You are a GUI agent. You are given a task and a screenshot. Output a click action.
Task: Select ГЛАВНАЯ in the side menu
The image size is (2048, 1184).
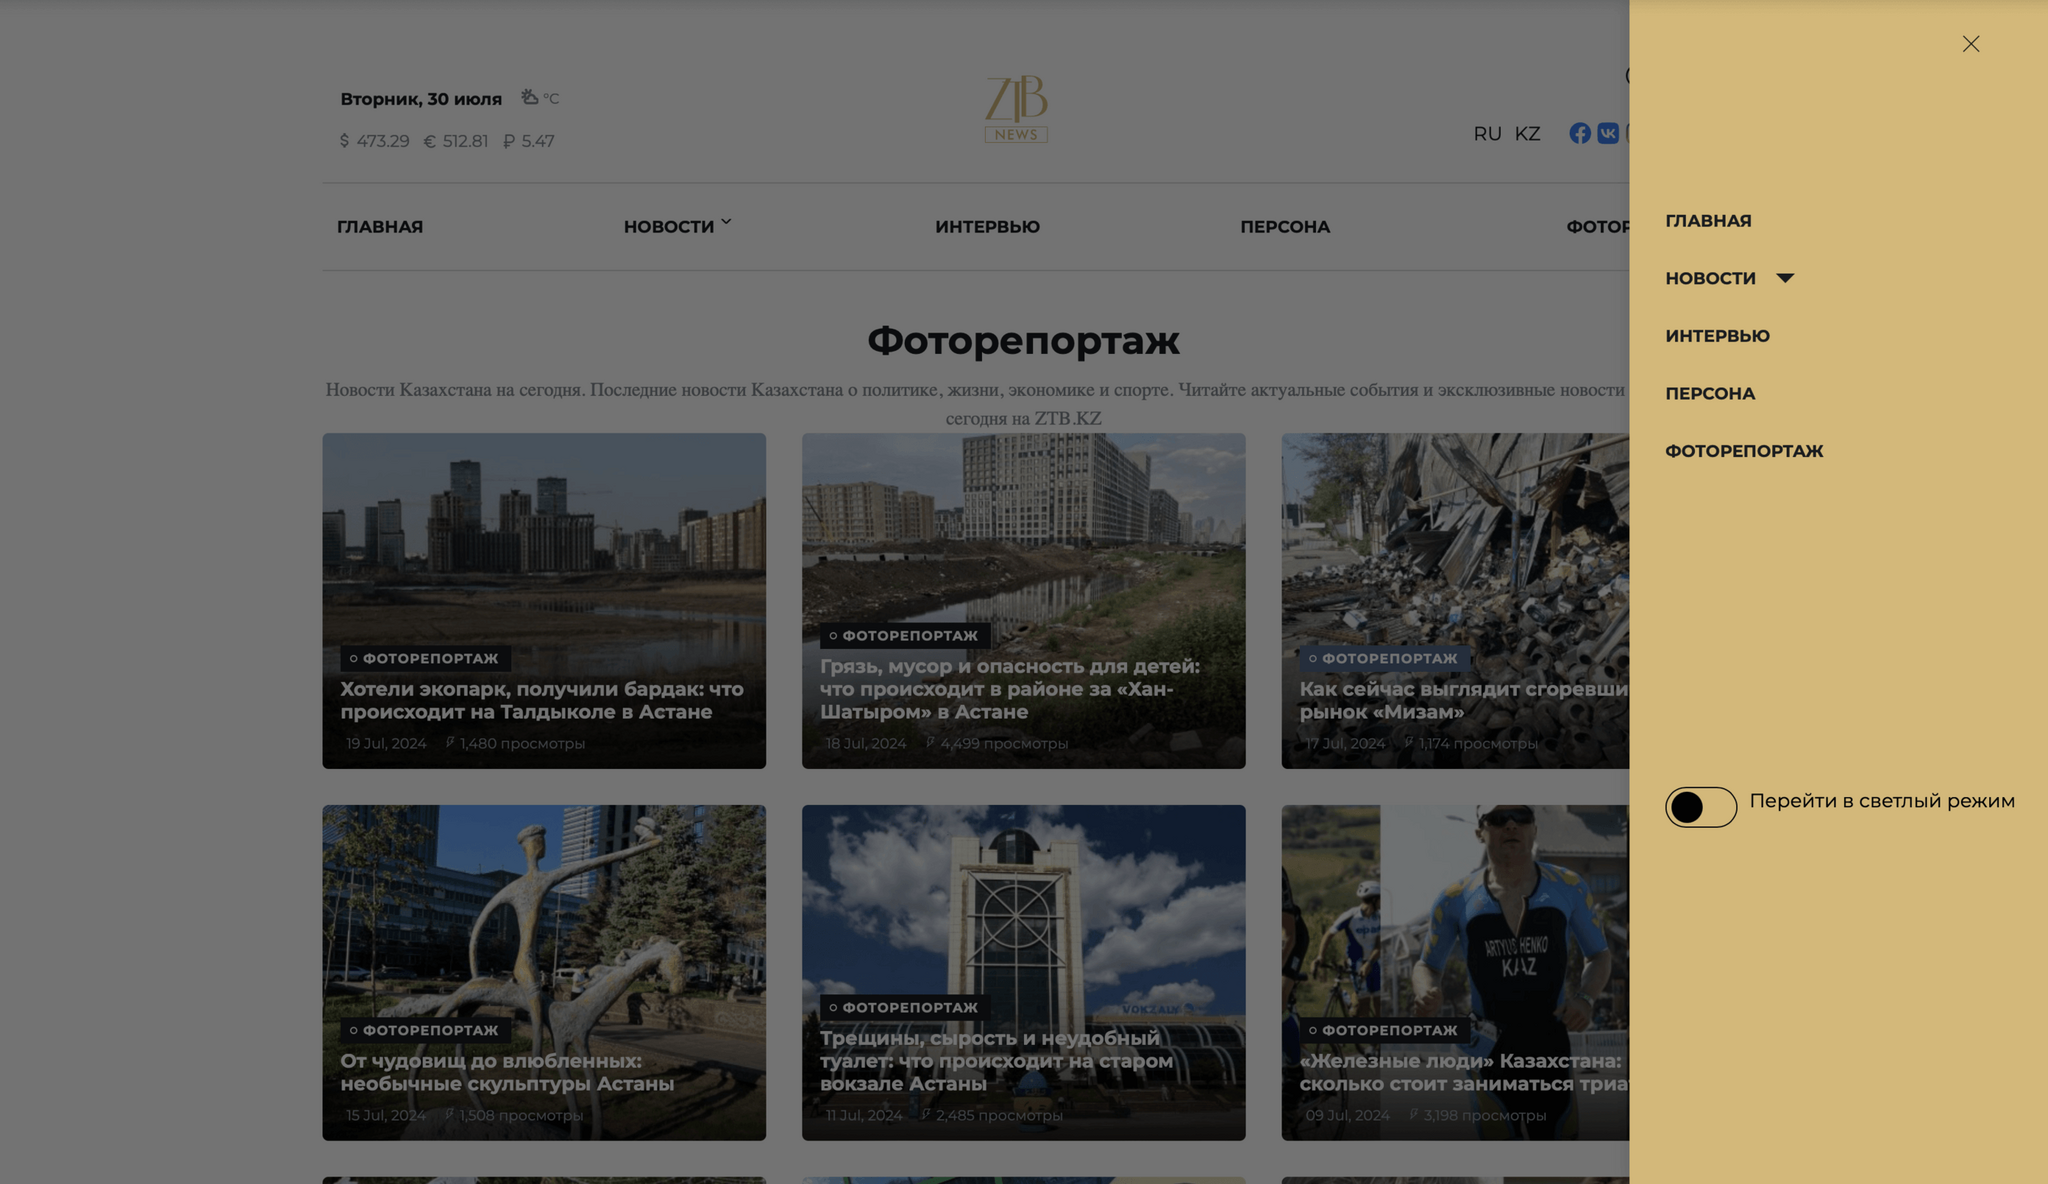(x=1708, y=221)
